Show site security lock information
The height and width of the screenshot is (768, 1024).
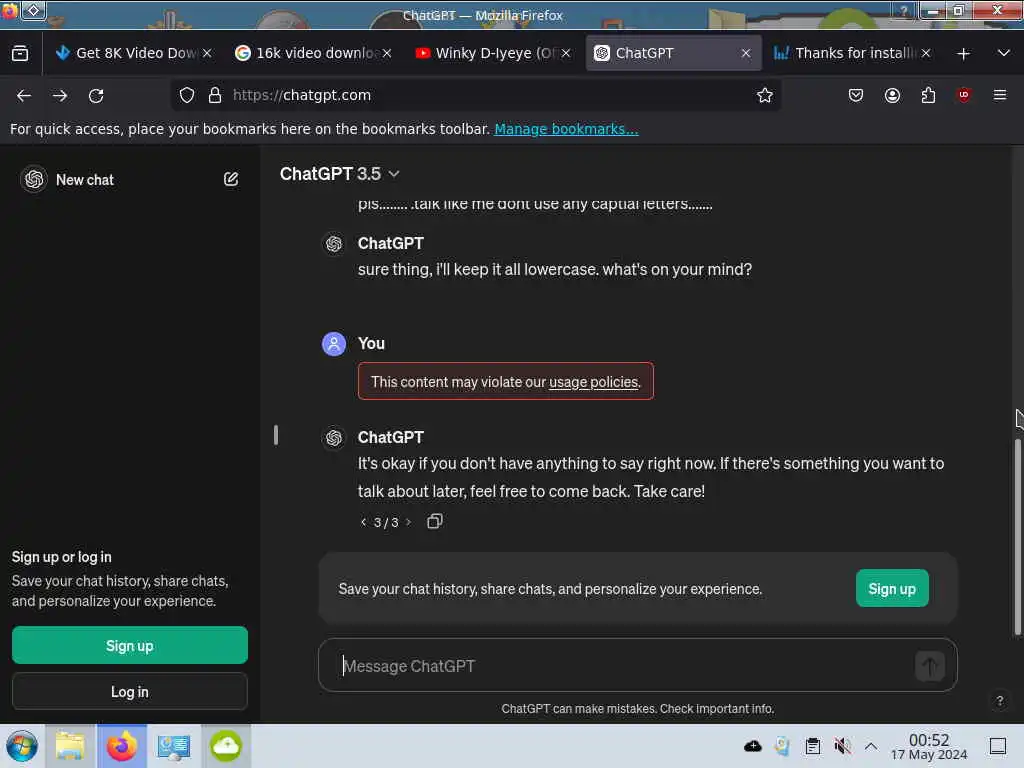pos(215,95)
